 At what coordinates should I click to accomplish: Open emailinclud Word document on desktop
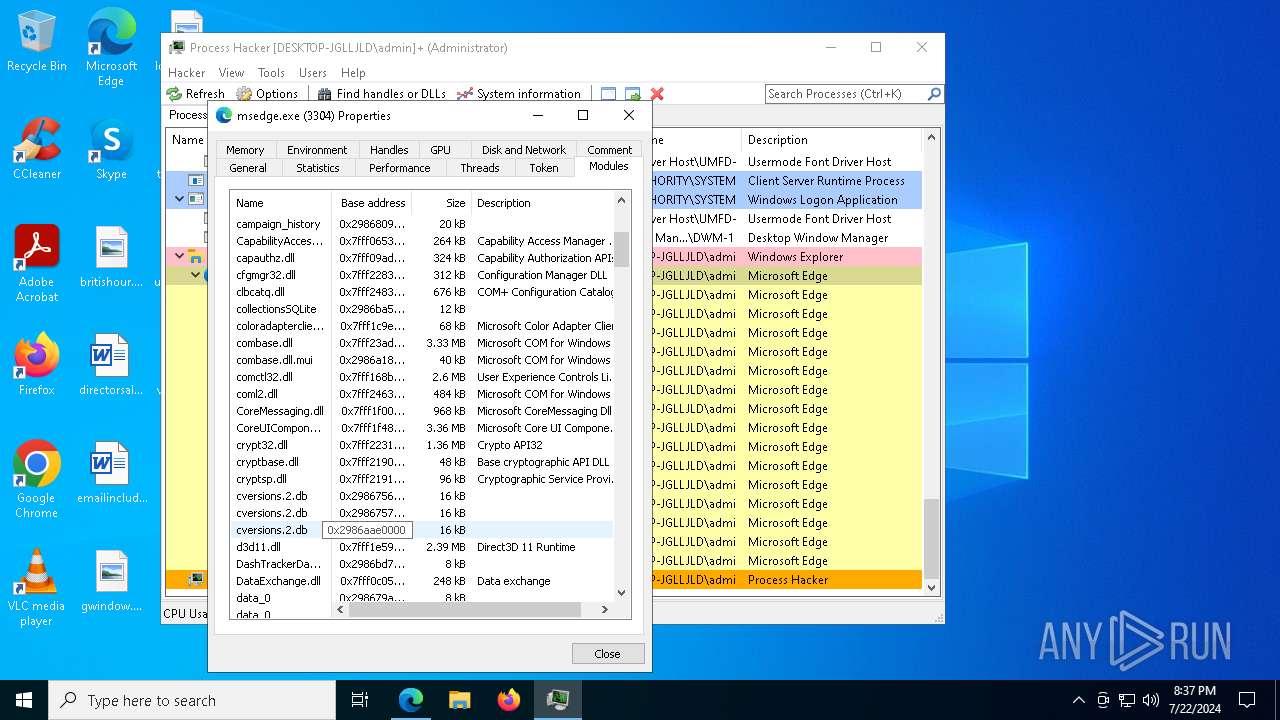pyautogui.click(x=111, y=473)
